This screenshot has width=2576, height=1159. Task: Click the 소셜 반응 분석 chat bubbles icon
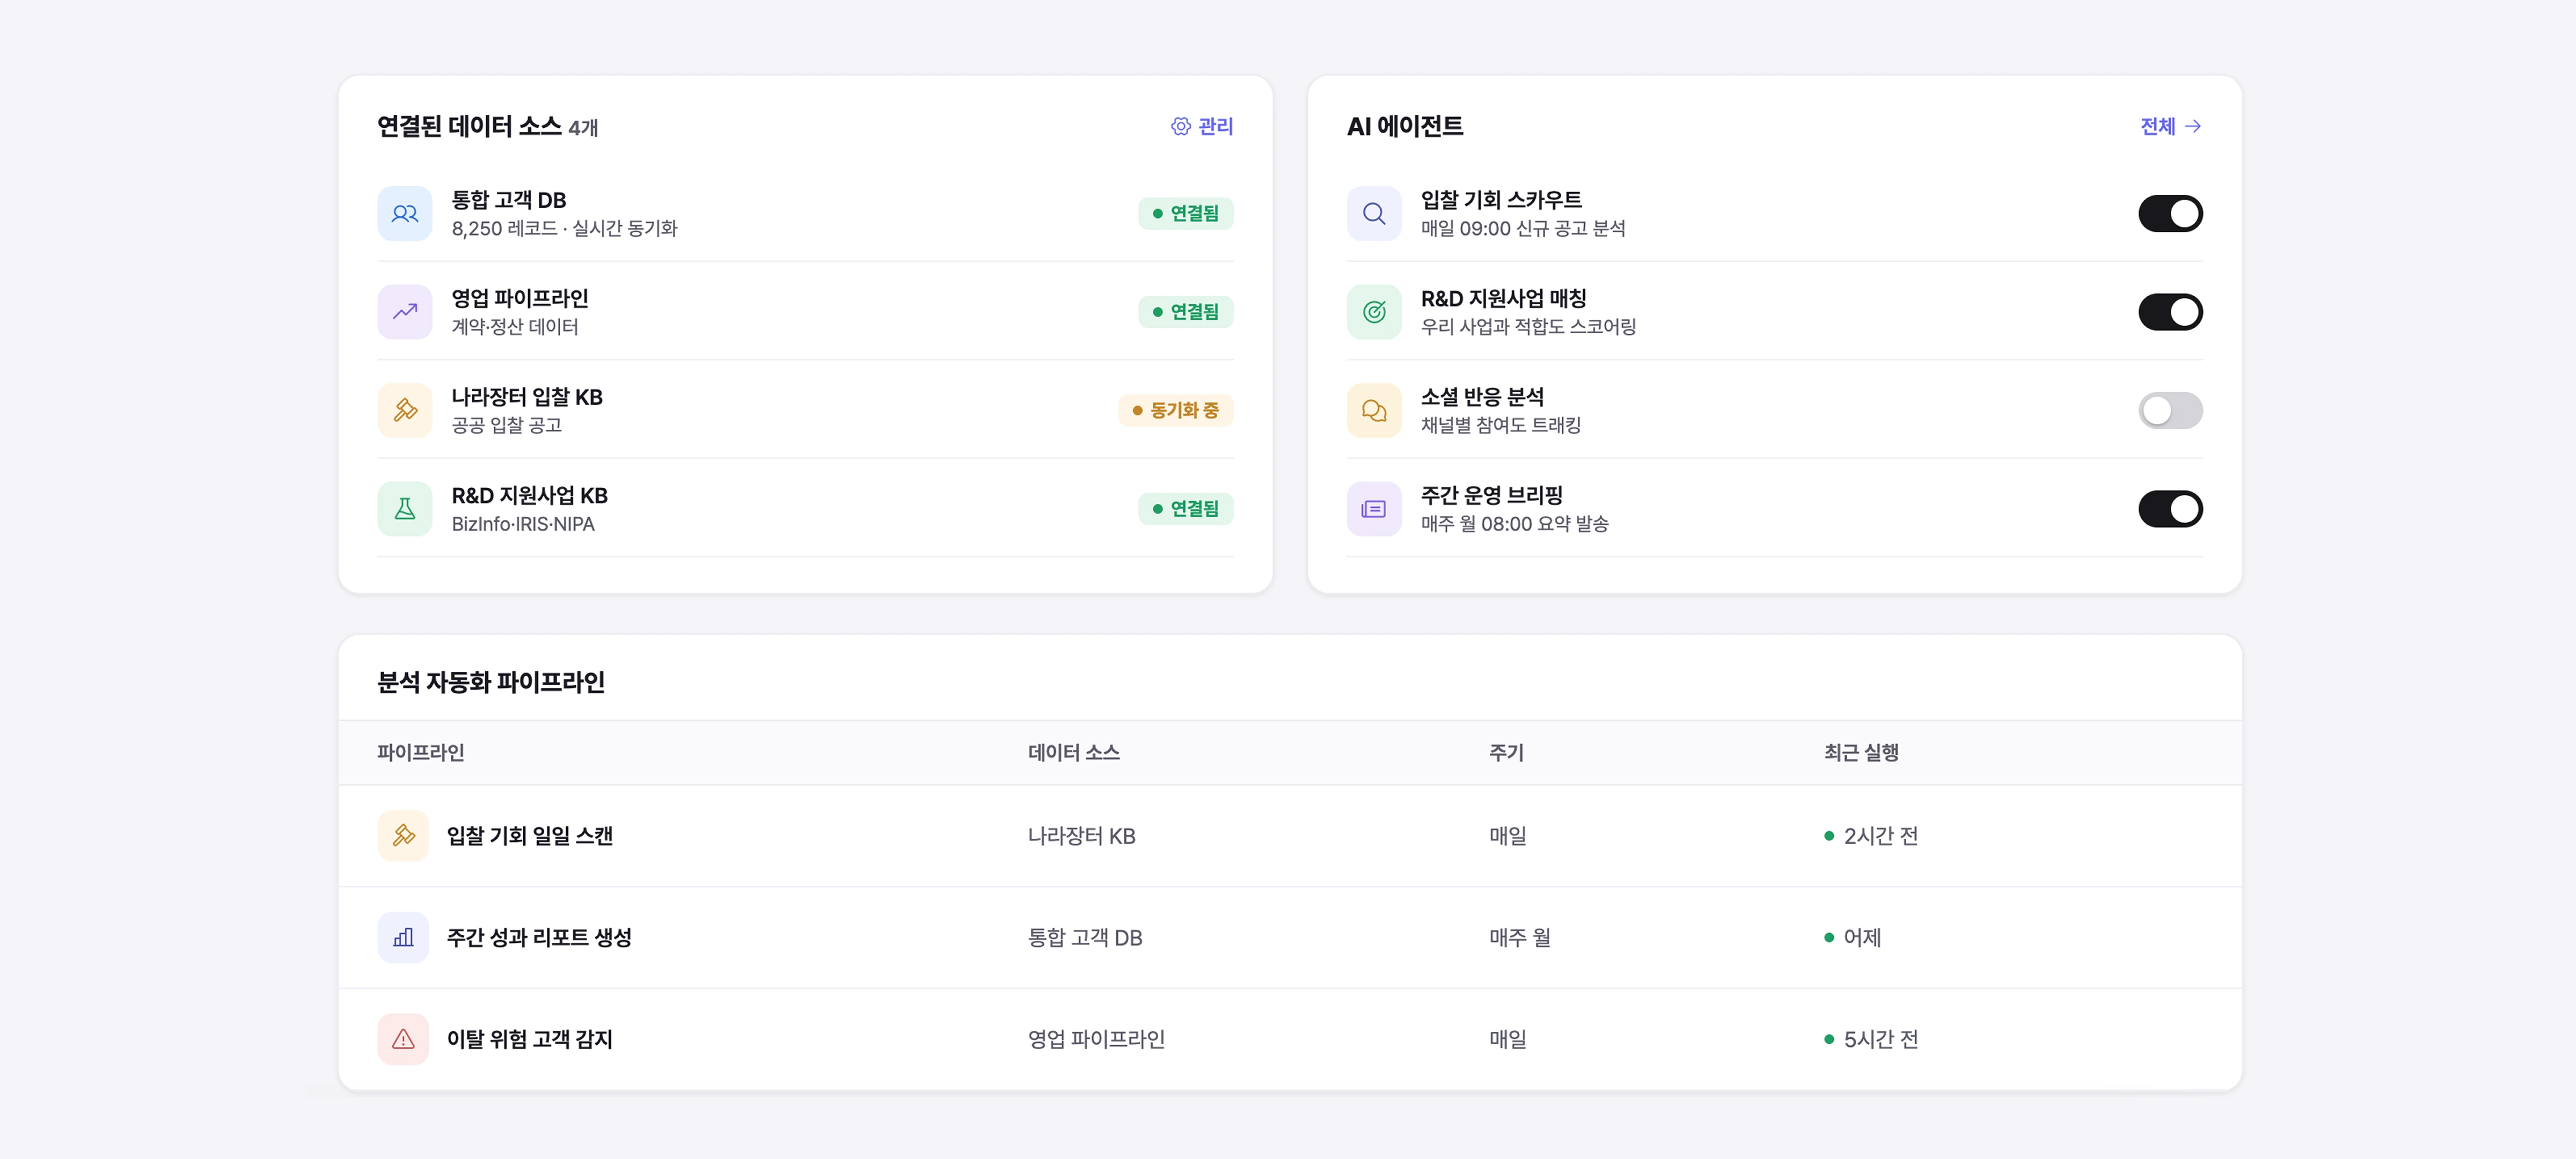[x=1374, y=410]
